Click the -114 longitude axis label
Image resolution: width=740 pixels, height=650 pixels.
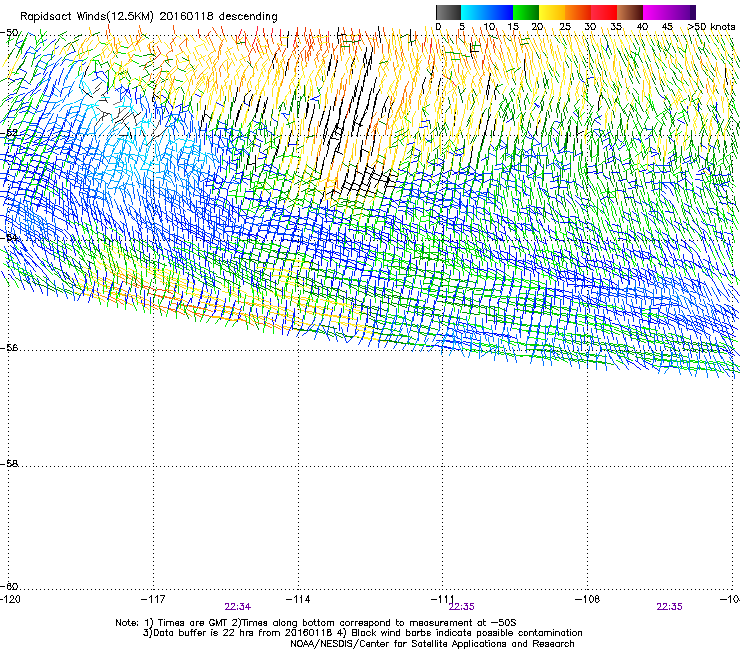coord(298,599)
